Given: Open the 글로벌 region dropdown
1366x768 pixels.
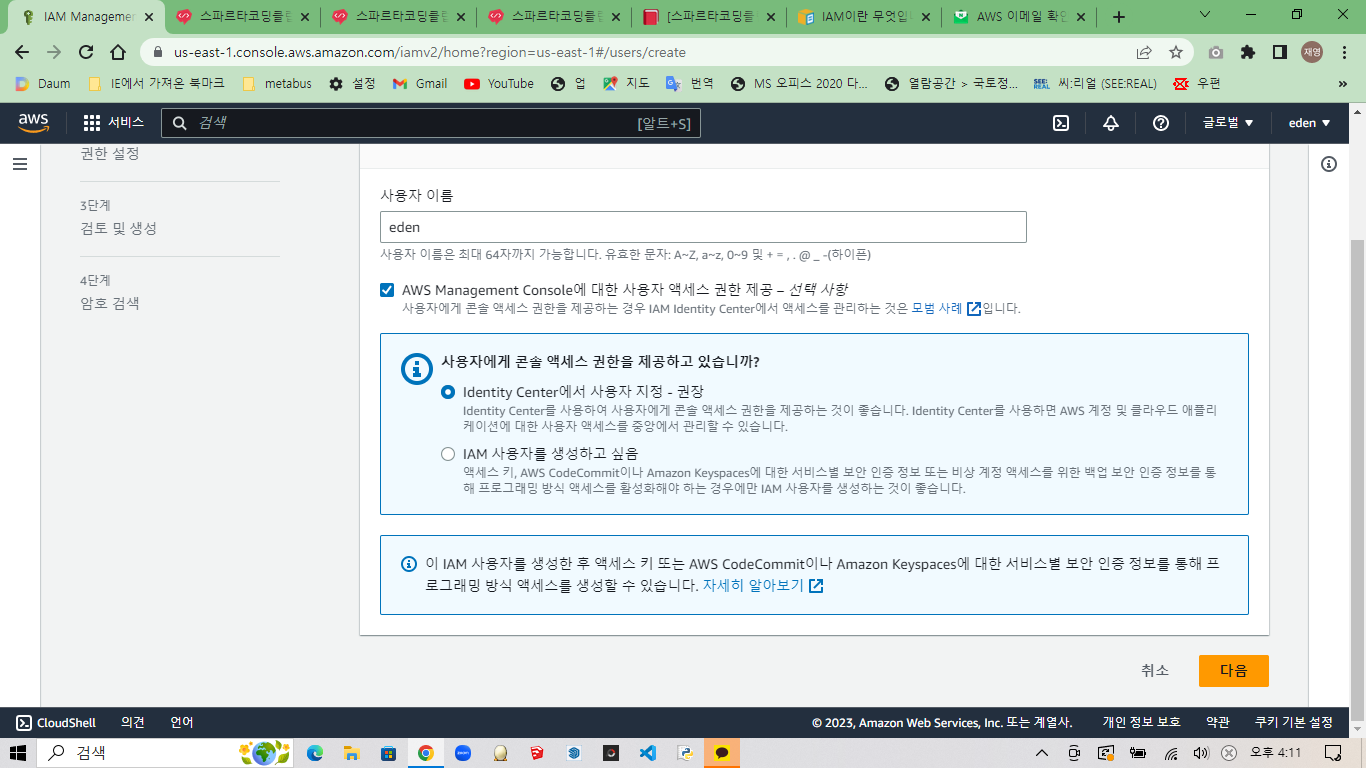Looking at the screenshot, I should (x=1228, y=123).
